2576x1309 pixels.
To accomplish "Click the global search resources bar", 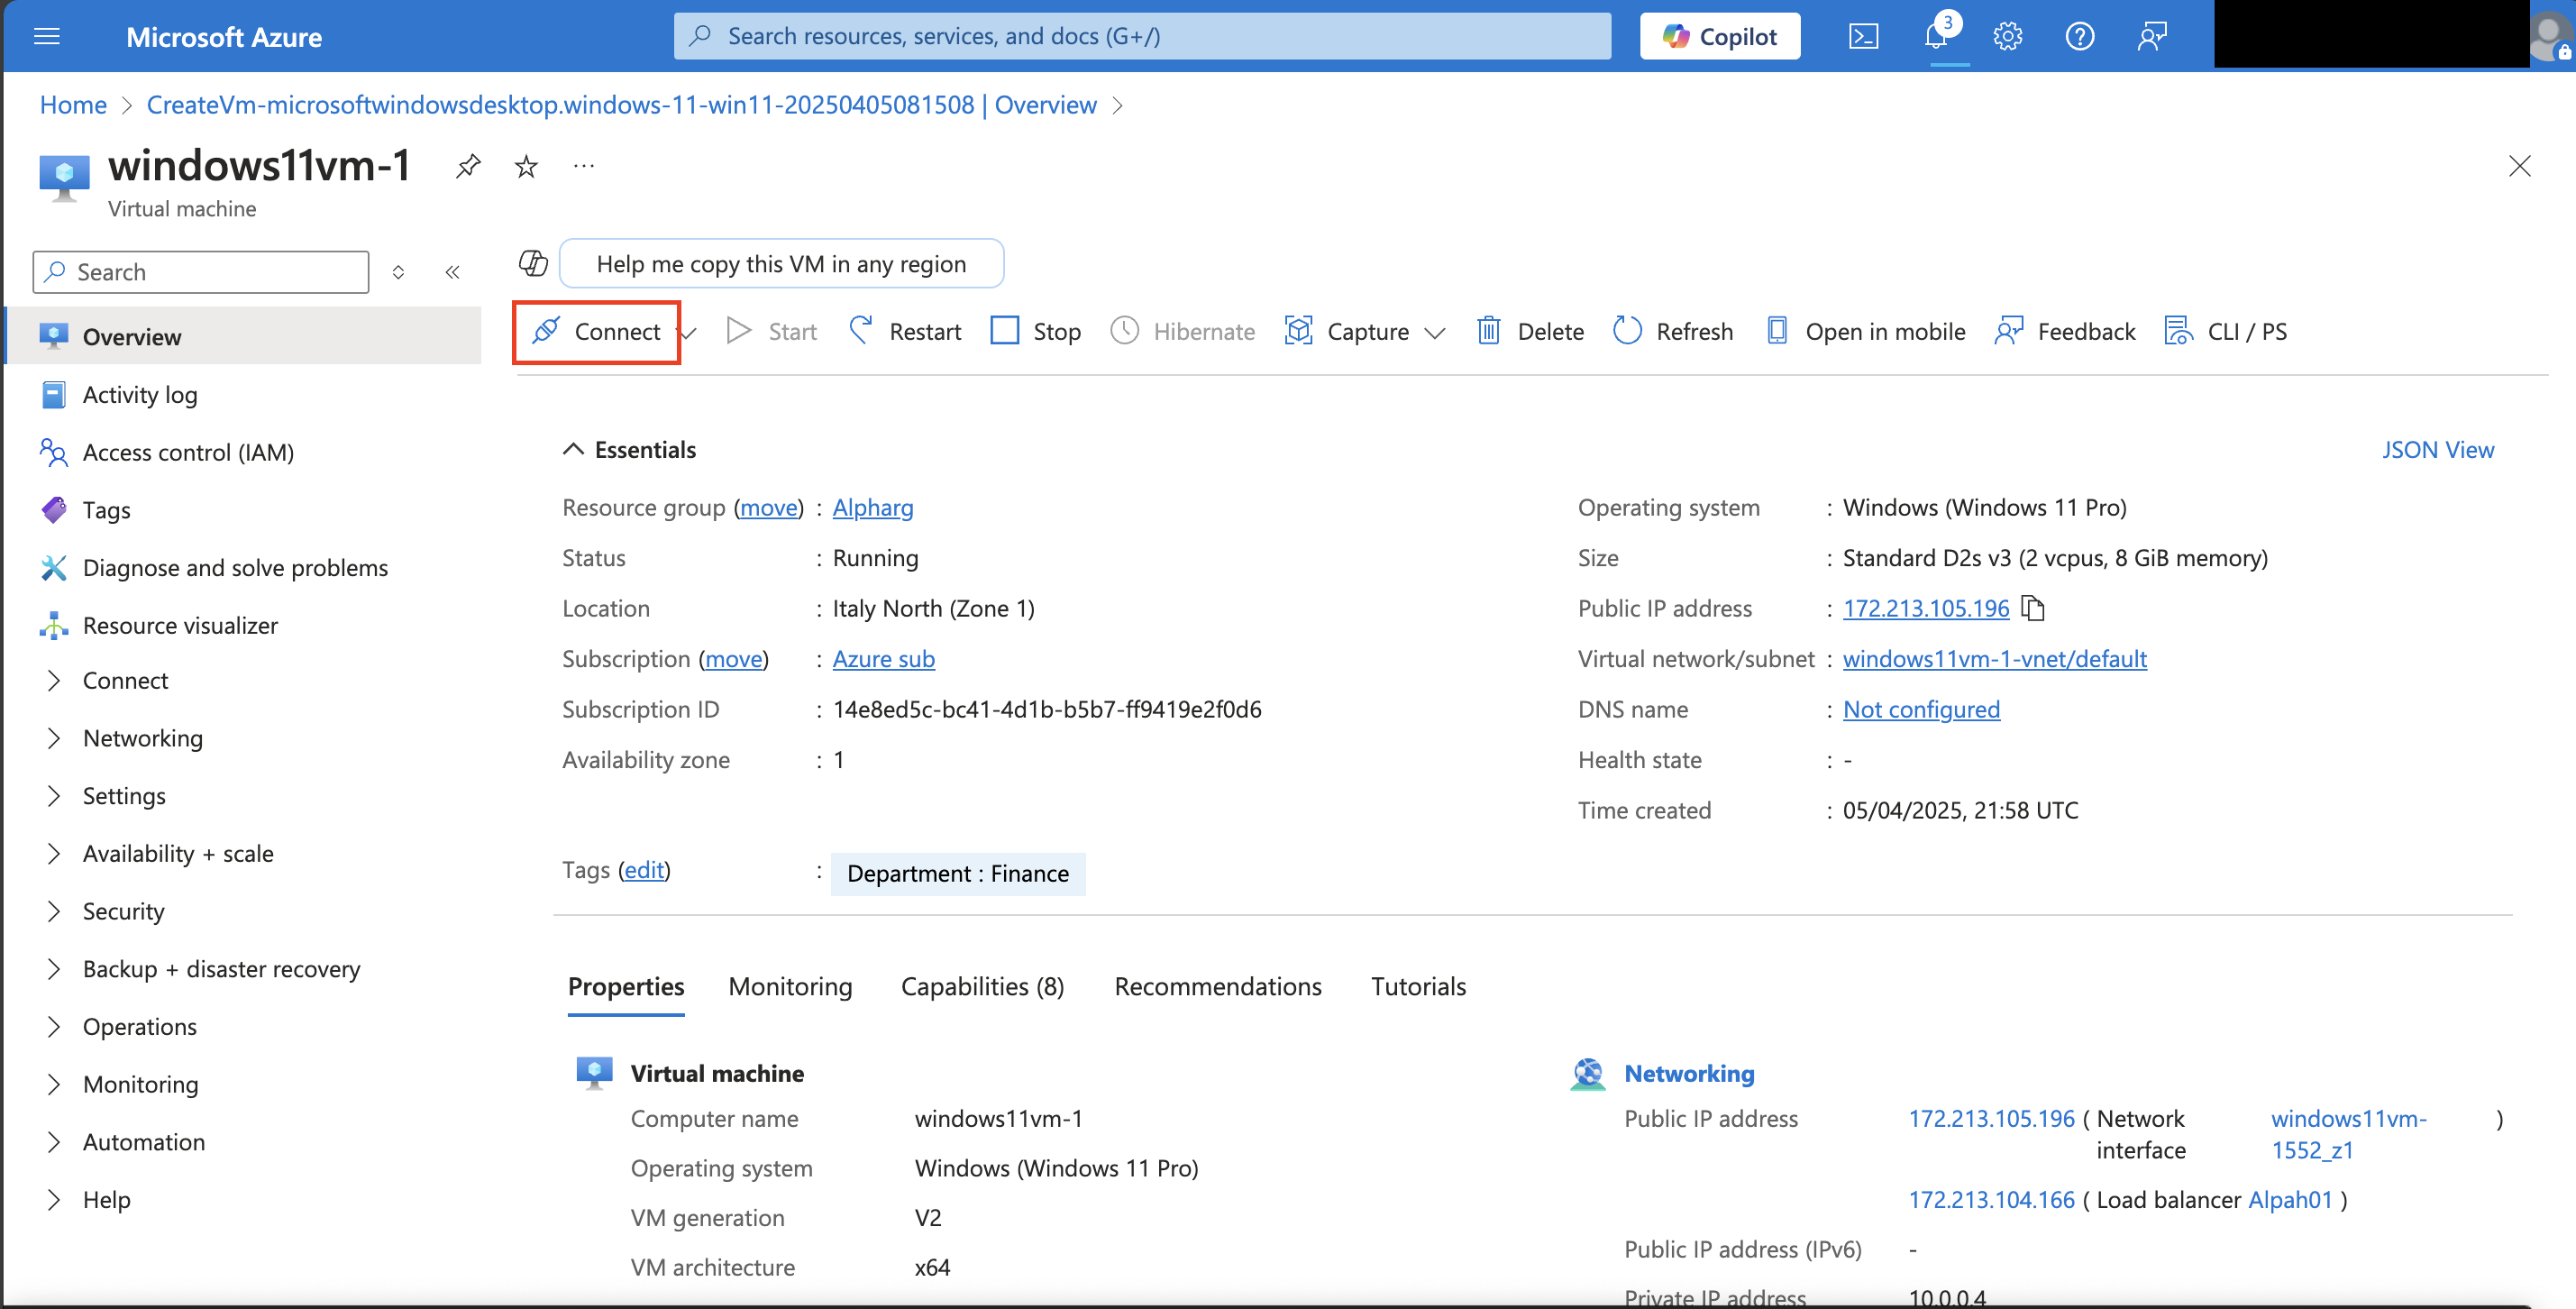I will (x=1142, y=36).
